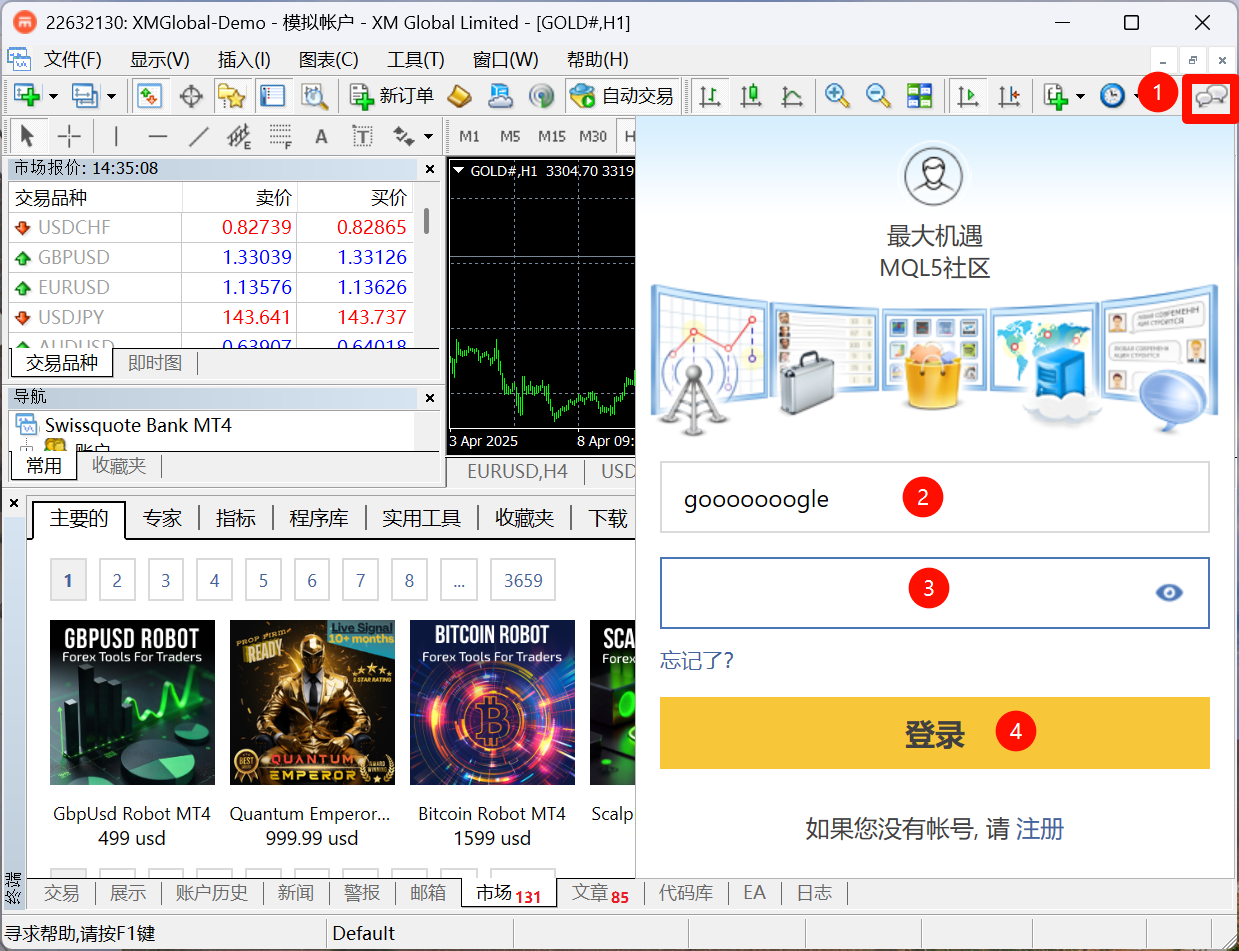Screen dimensions: 1239x951
Task: Click the Profiles toolbar icon
Action: point(85,96)
